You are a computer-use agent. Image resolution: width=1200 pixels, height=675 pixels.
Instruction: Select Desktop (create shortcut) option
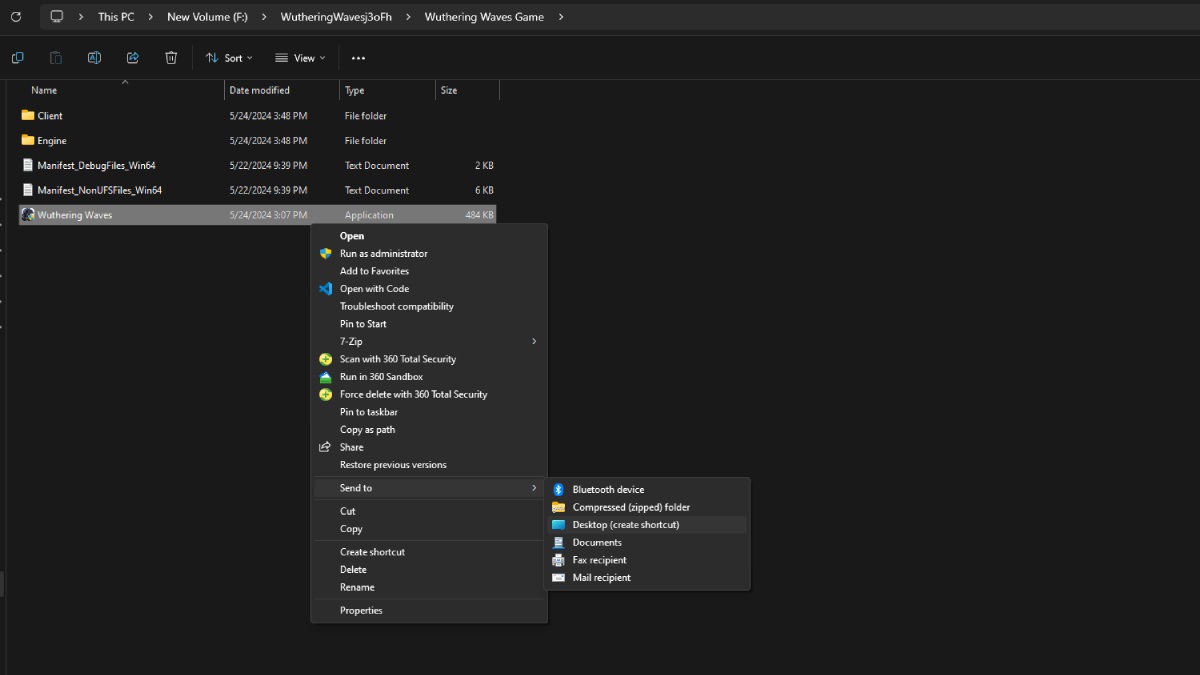tap(626, 525)
